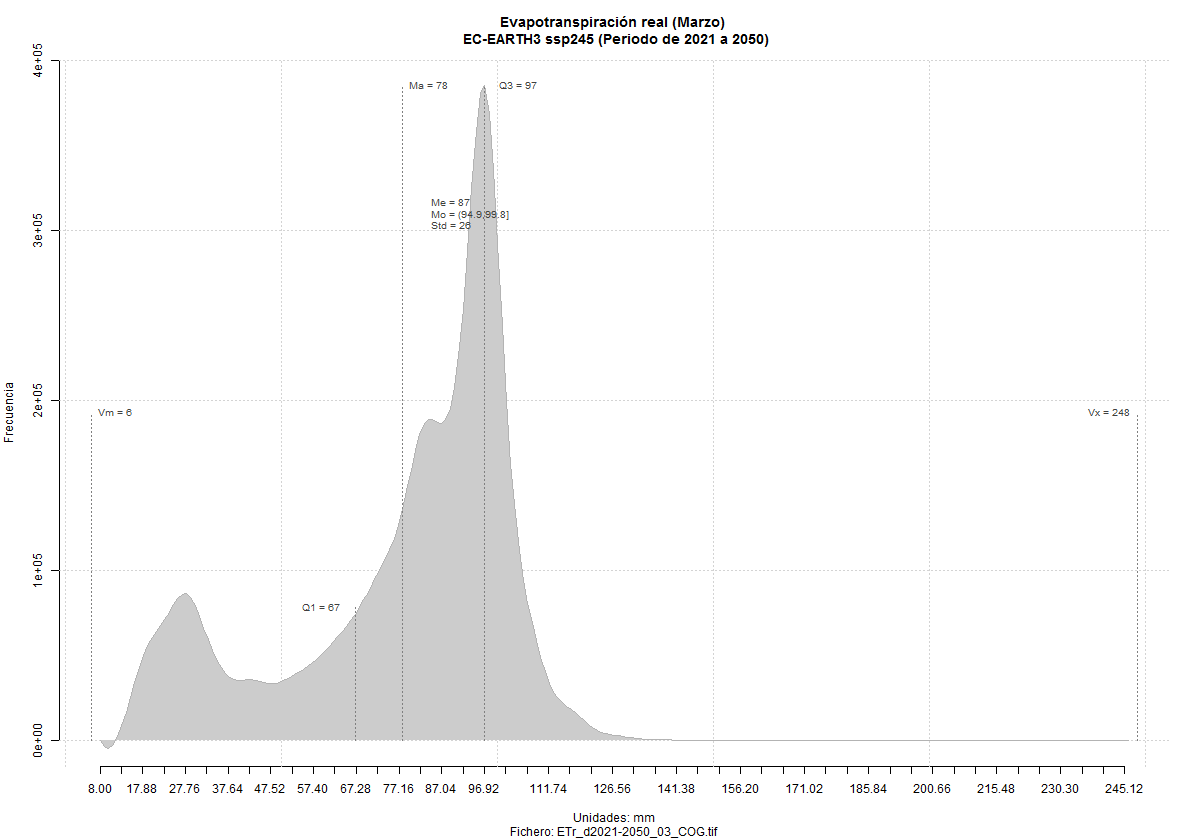Click x-axis tick label '67.28'
The width and height of the screenshot is (1200, 840).
[x=356, y=789]
